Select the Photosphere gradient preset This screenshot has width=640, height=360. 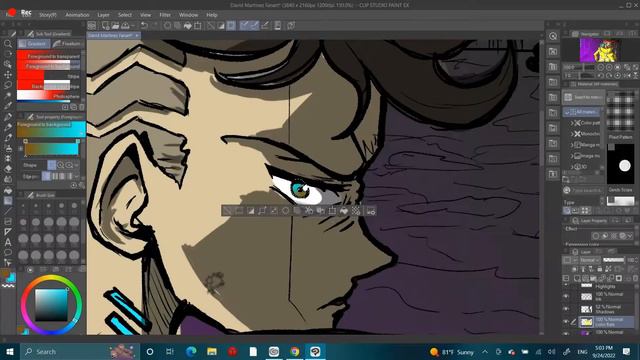pyautogui.click(x=49, y=96)
